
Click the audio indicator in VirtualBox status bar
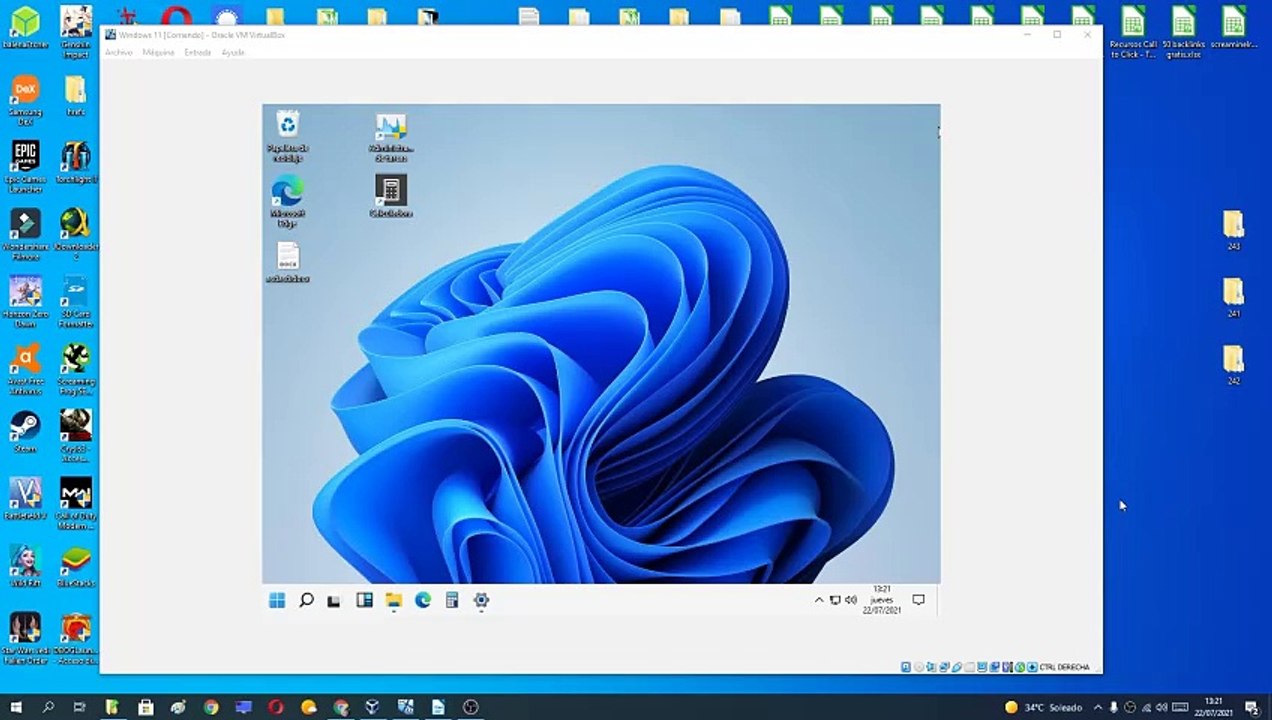931,667
